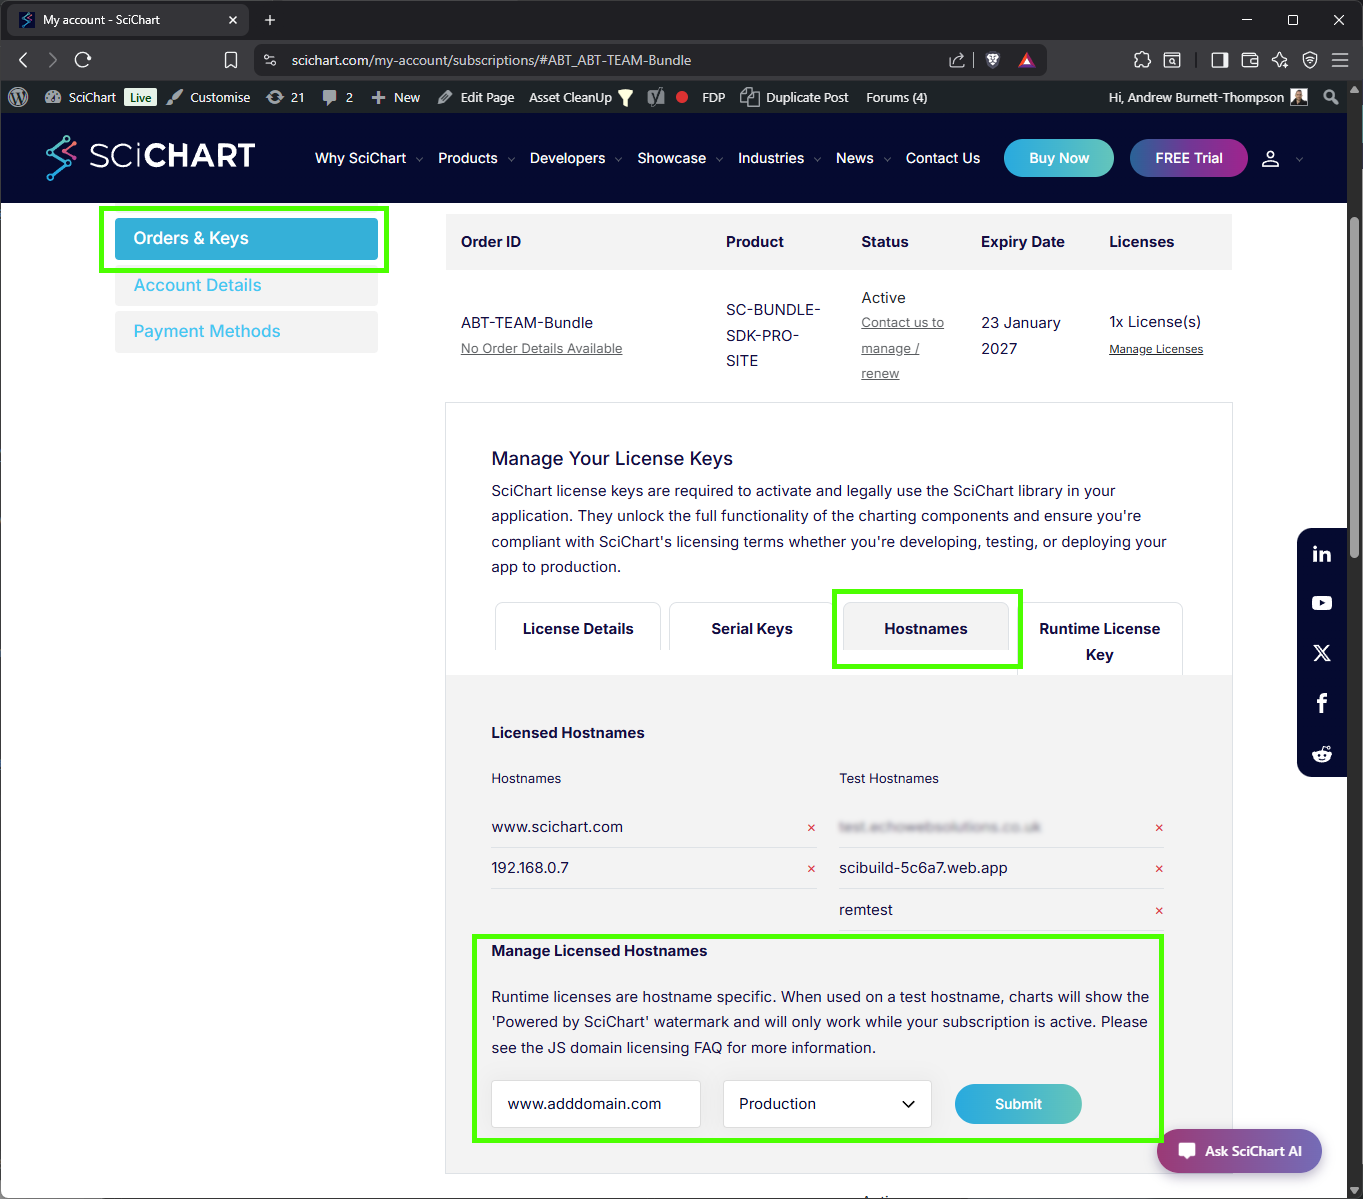
Task: Expand the Production hostname type dropdown
Action: 826,1104
